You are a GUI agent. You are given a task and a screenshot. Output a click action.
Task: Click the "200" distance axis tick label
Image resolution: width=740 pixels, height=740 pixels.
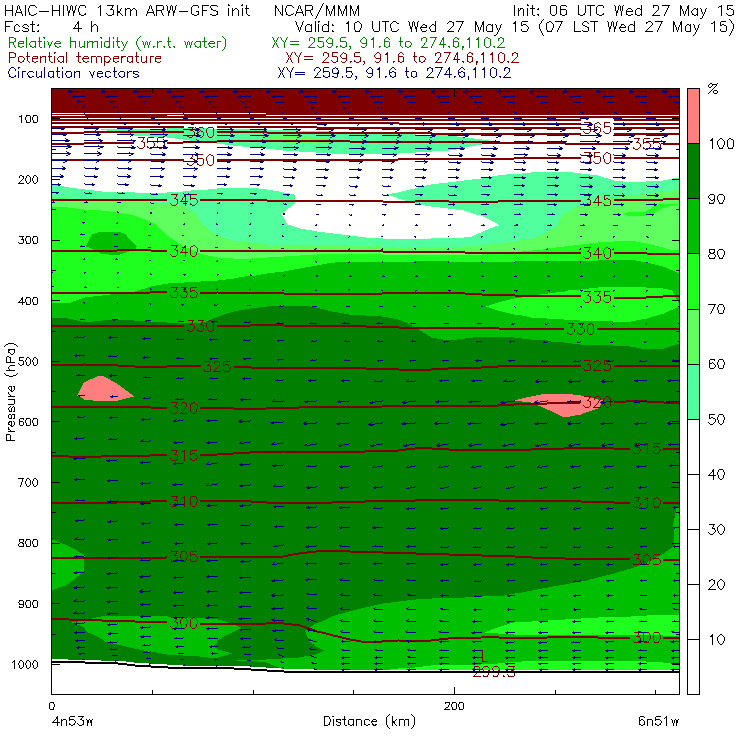(x=454, y=706)
